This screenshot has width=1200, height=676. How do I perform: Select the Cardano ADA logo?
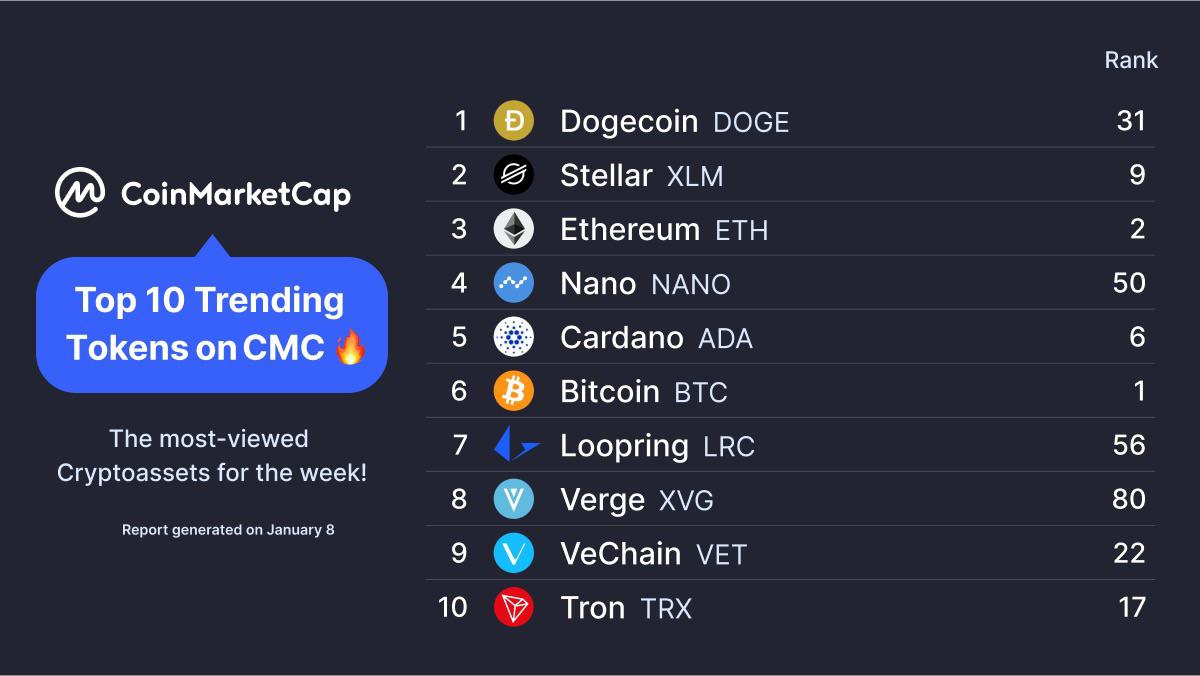pyautogui.click(x=514, y=337)
